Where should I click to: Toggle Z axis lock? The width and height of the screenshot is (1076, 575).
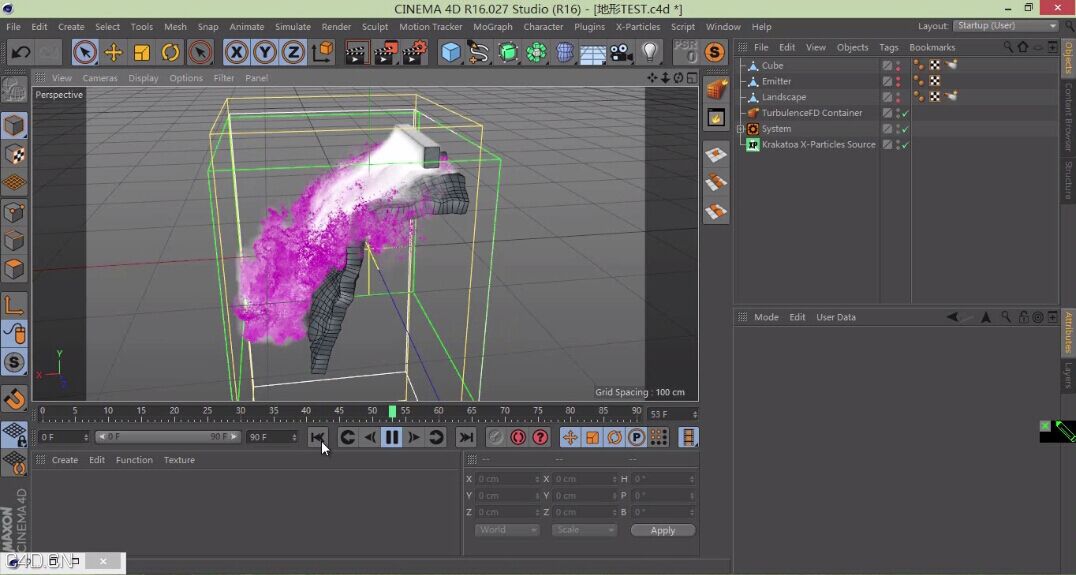tap(294, 52)
